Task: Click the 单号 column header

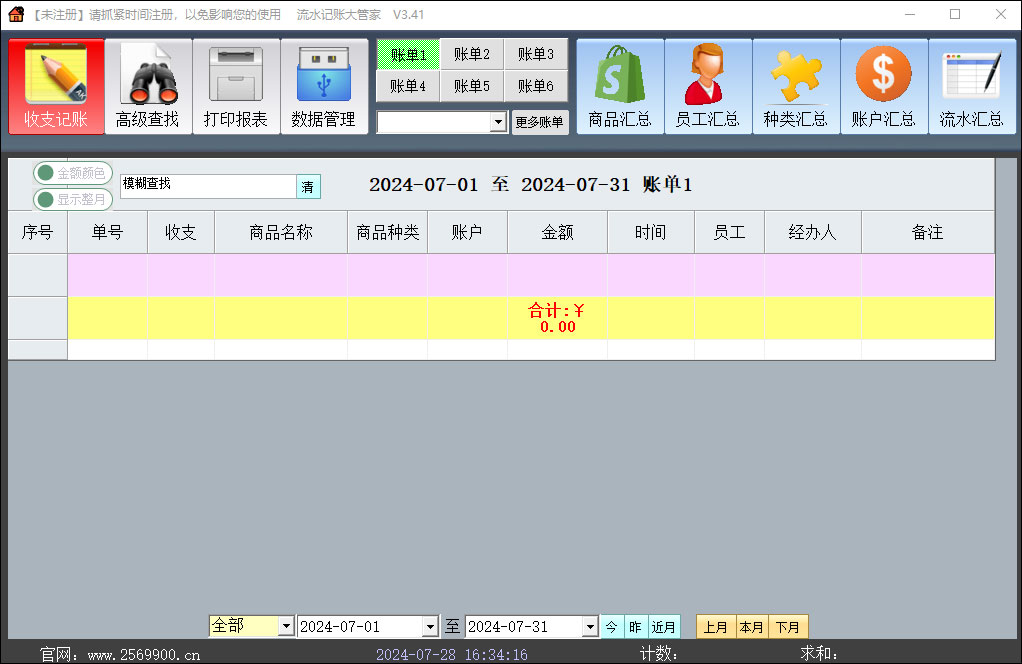Action: pyautogui.click(x=108, y=232)
